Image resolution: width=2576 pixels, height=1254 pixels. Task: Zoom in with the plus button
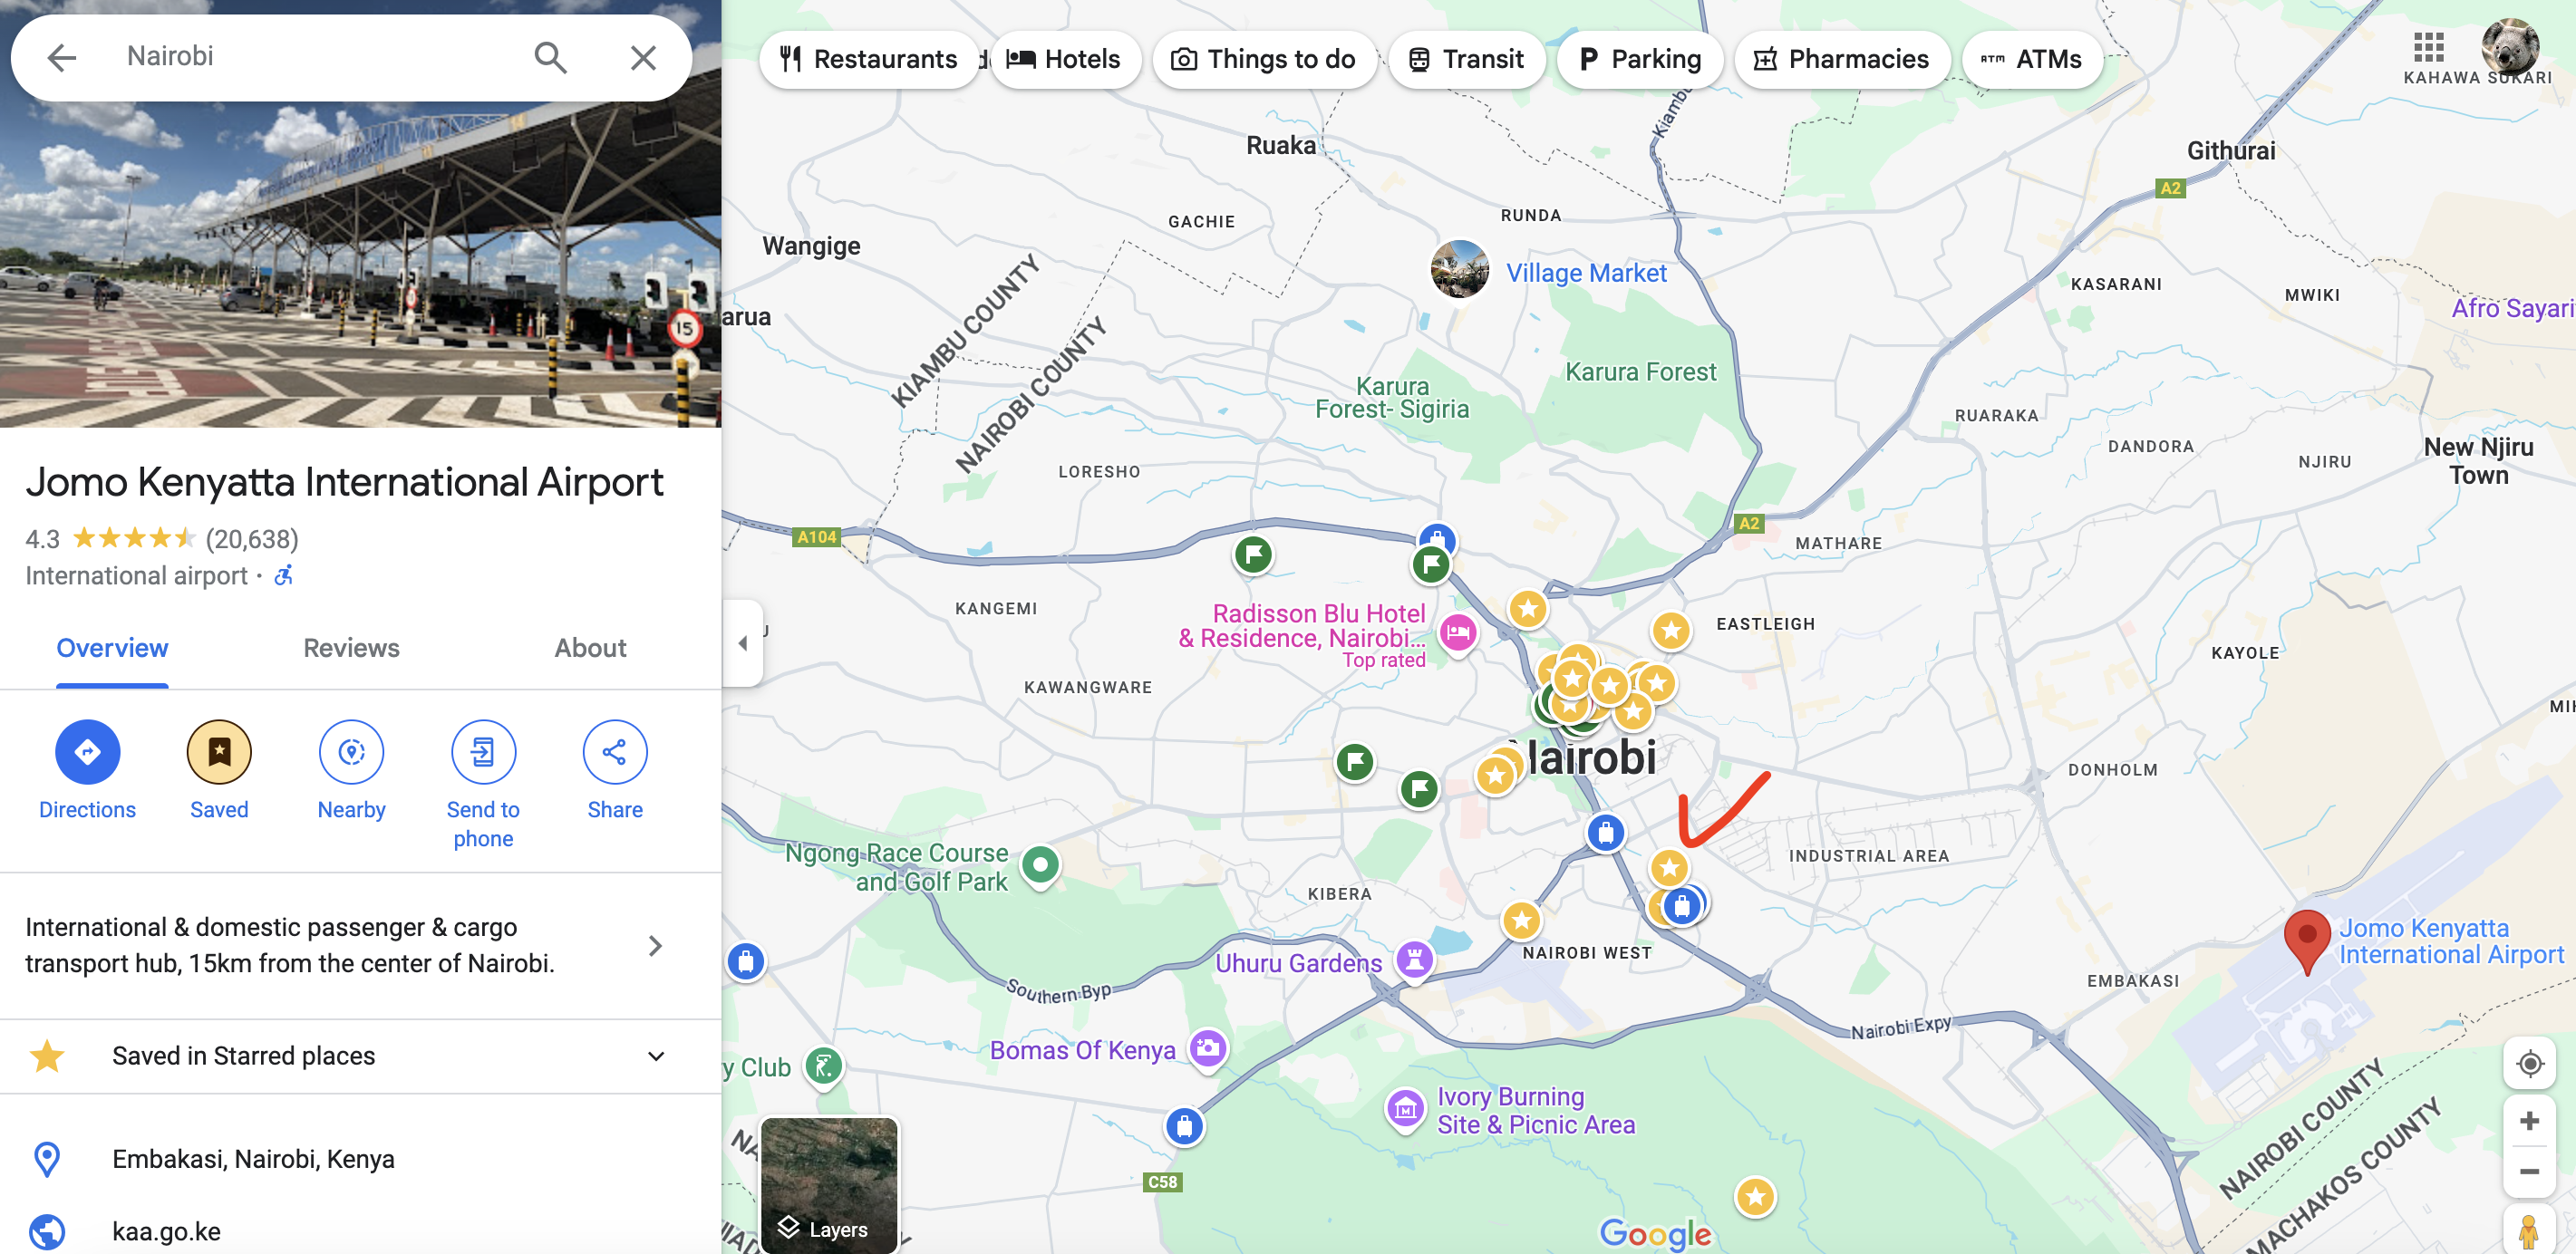2529,1121
